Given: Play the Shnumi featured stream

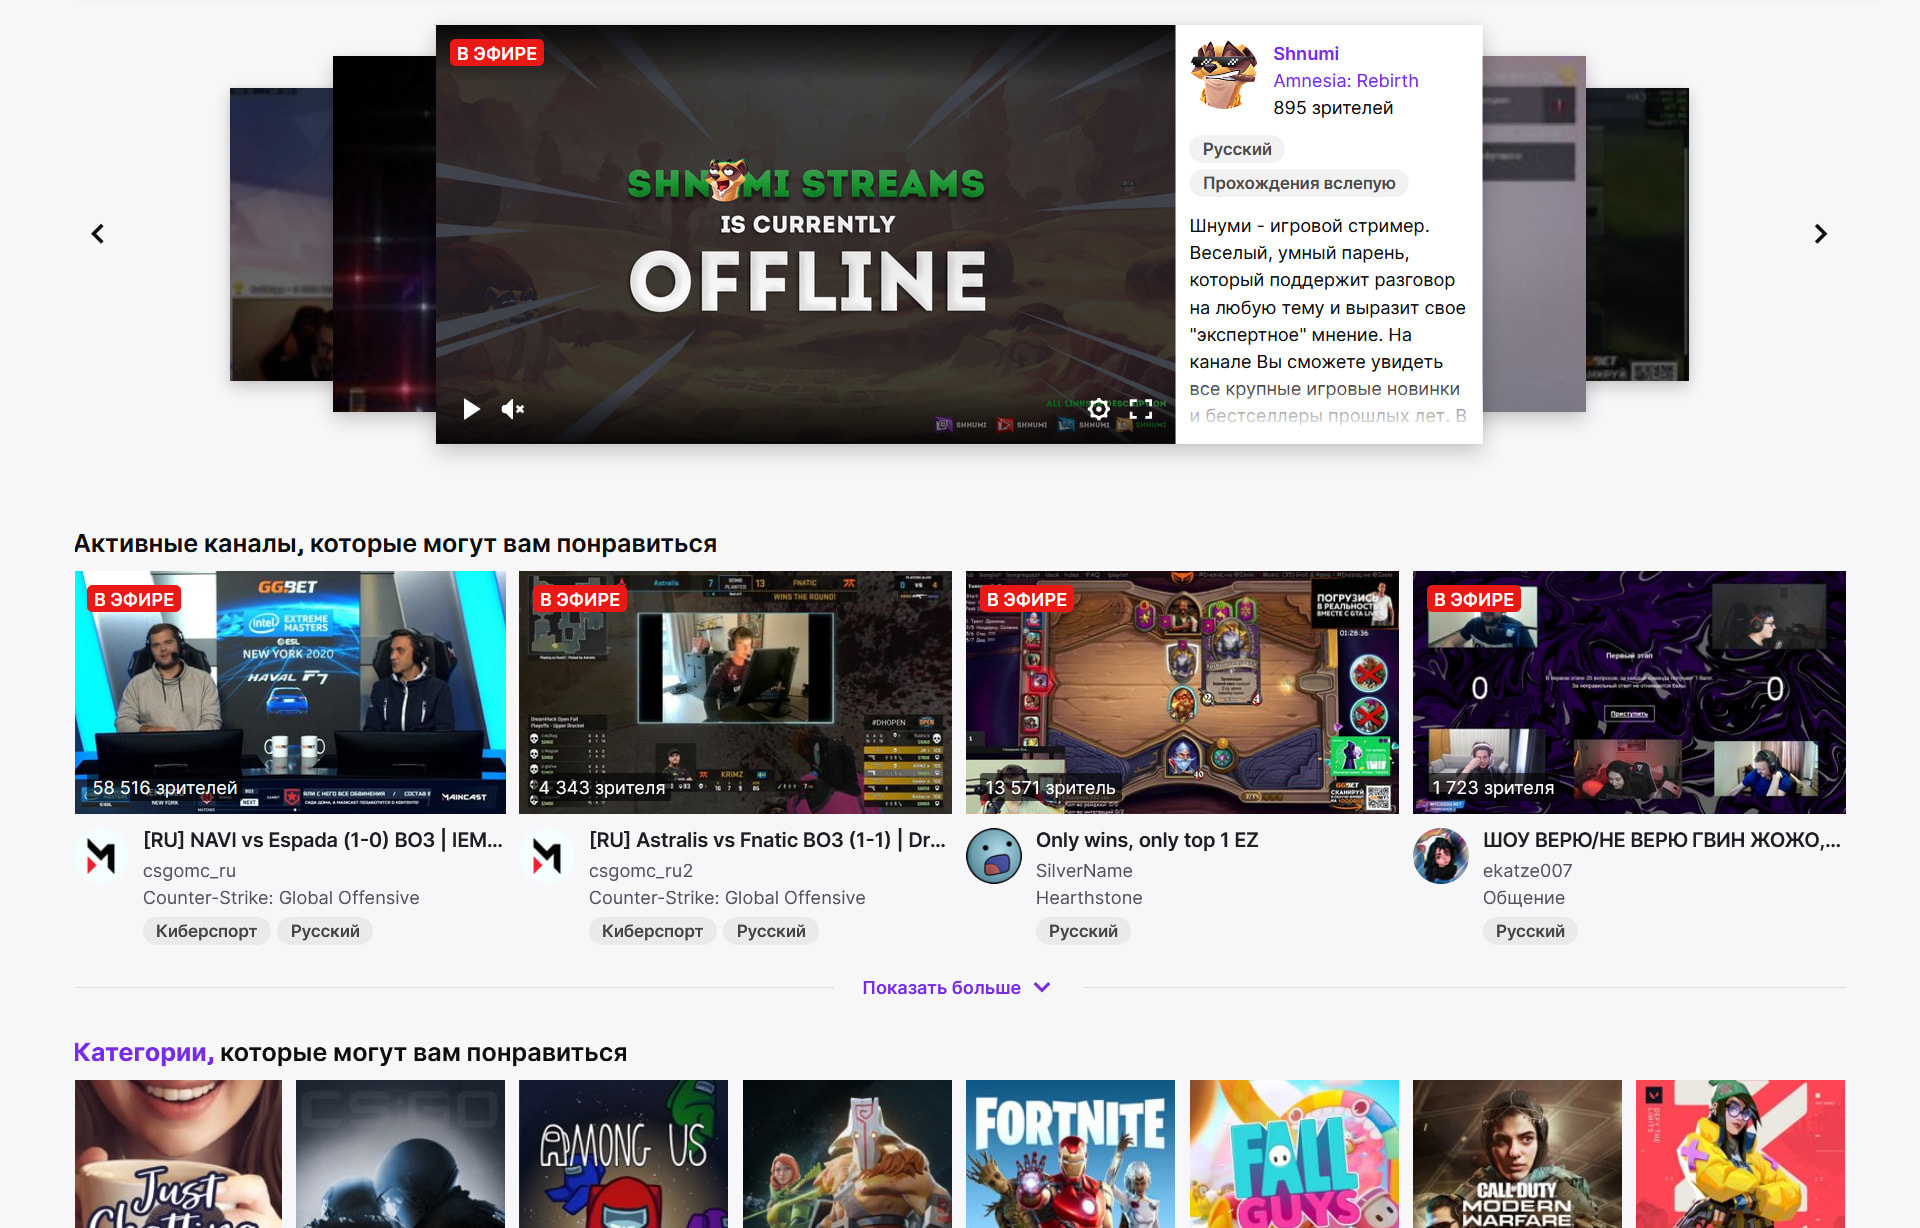Looking at the screenshot, I should (x=471, y=409).
